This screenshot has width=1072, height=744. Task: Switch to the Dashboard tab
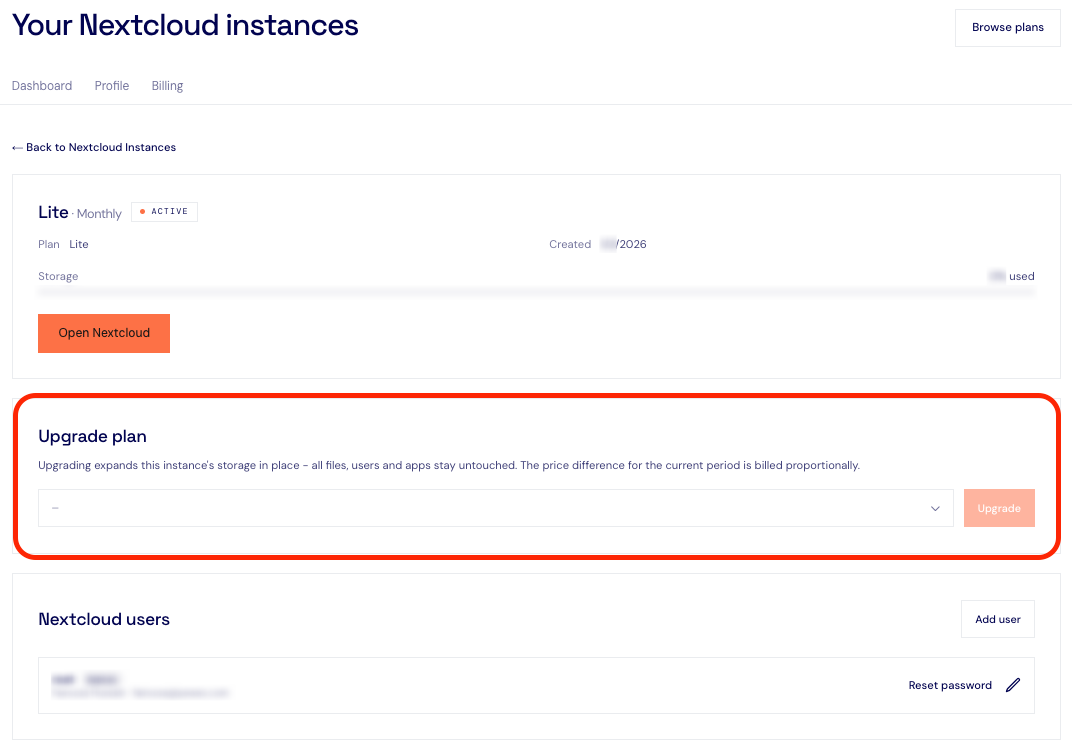coord(42,85)
